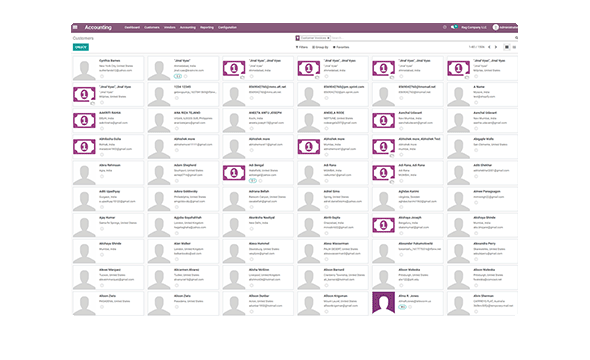The height and width of the screenshot is (360, 590).
Task: Open the Reporting menu
Action: [x=207, y=27]
